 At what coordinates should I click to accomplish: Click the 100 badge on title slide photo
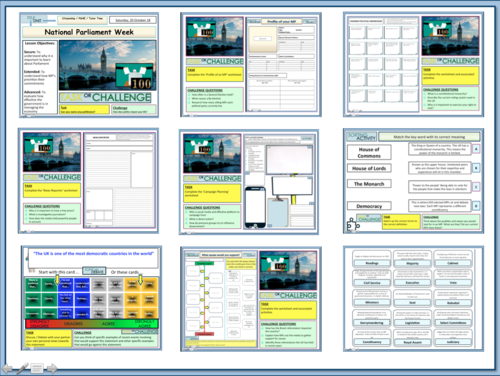click(135, 77)
